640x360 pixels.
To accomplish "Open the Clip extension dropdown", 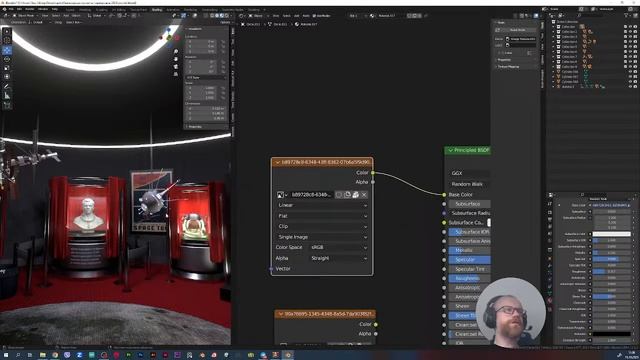I will click(x=322, y=226).
